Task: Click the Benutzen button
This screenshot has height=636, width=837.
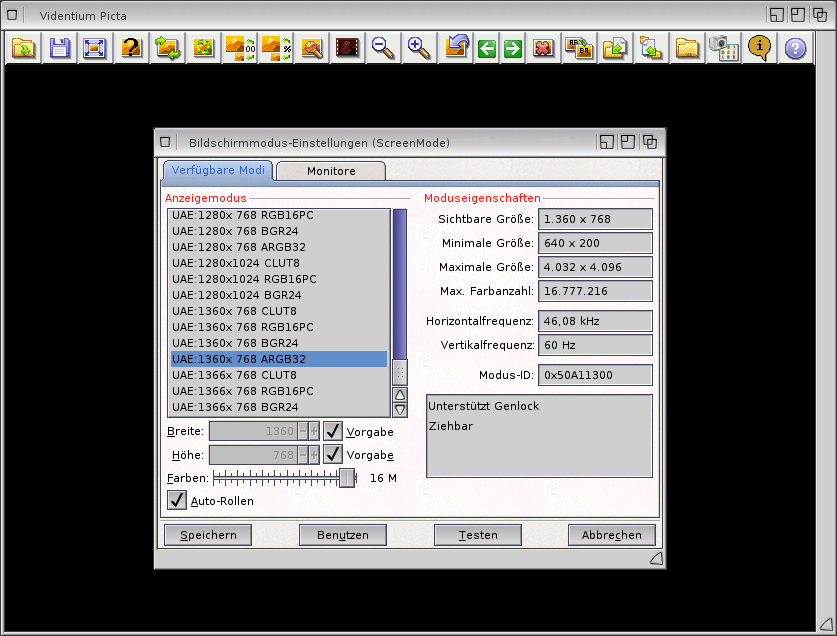Action: coord(343,535)
